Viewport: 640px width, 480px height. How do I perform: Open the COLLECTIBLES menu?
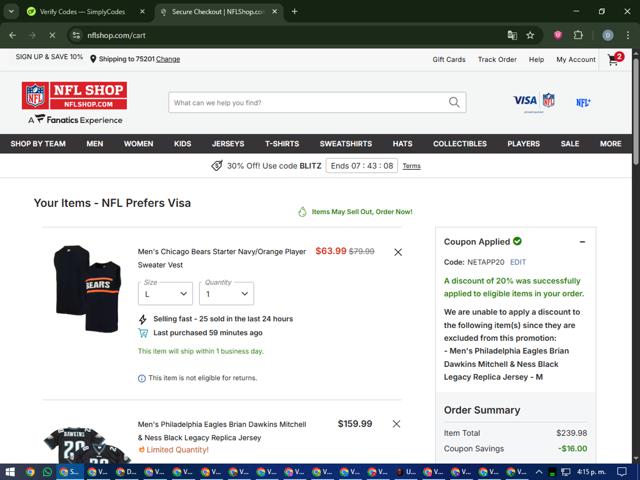(x=460, y=144)
